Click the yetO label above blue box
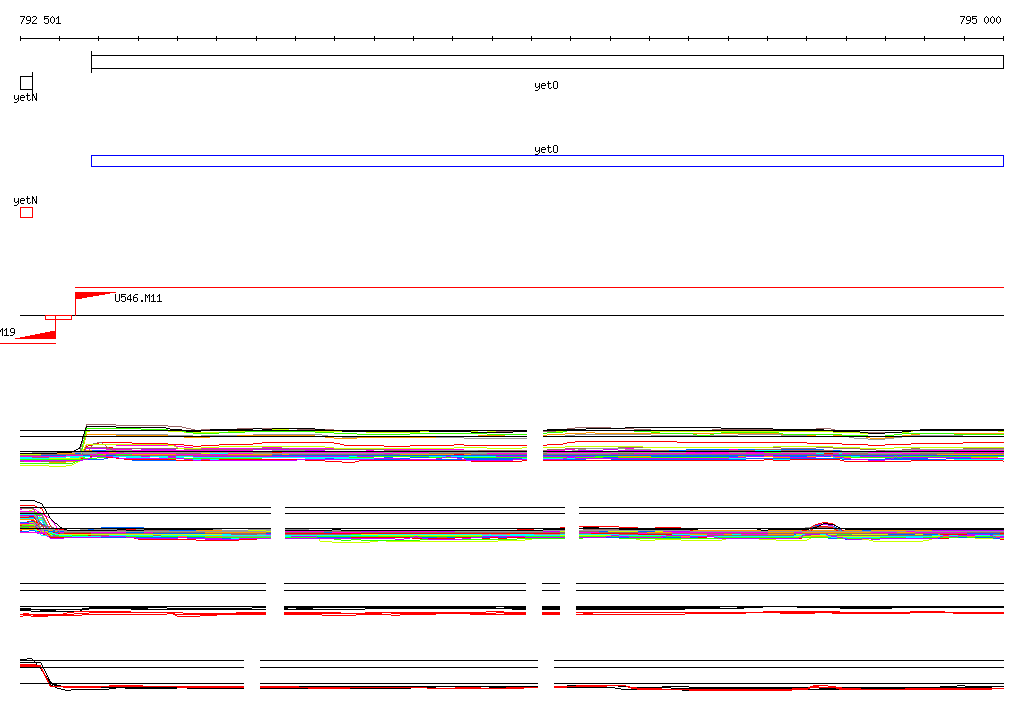The height and width of the screenshot is (714, 1024). tap(546, 149)
